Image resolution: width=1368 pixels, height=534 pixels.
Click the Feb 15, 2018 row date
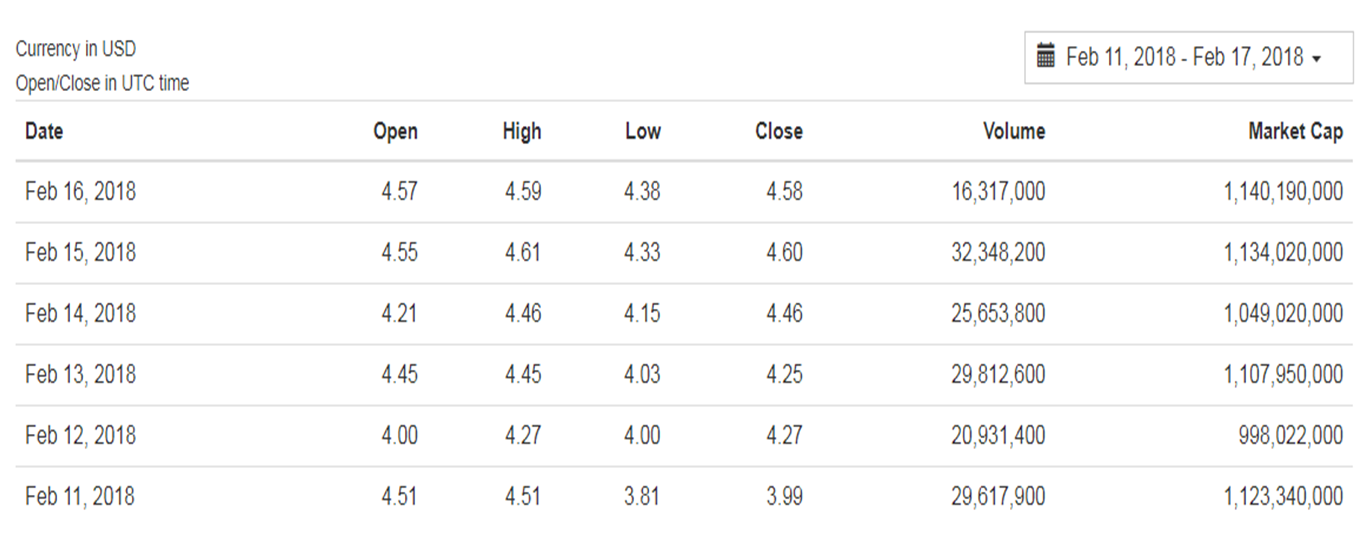(80, 253)
